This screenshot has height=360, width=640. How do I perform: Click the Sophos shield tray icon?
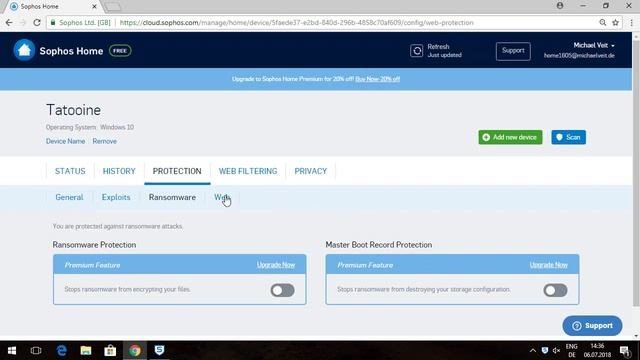tap(545, 351)
